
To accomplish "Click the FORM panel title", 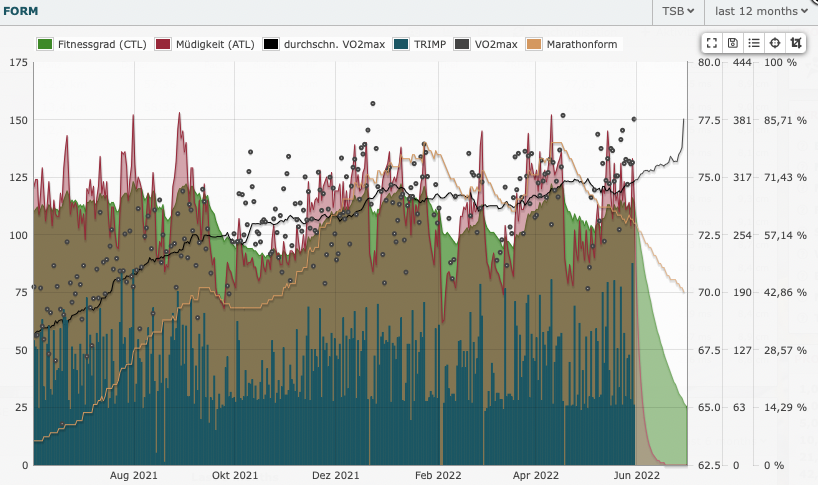I will [x=21, y=11].
